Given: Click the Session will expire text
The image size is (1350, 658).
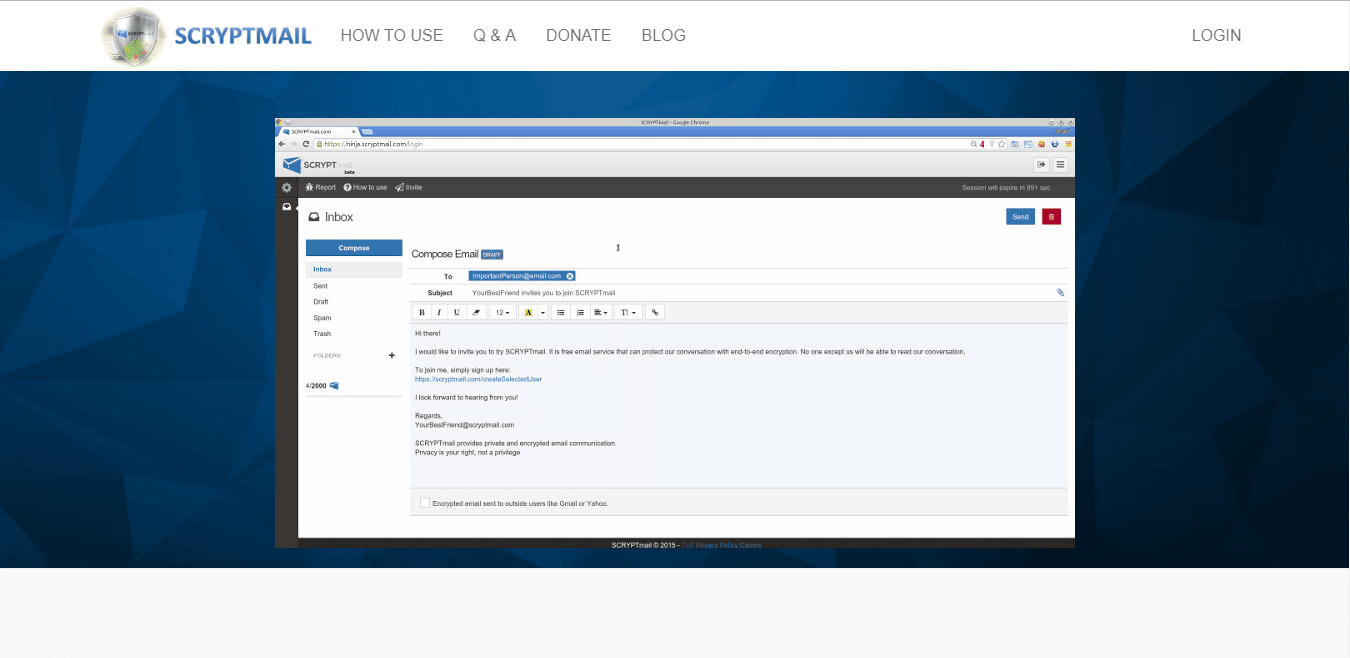Looking at the screenshot, I should (1005, 187).
